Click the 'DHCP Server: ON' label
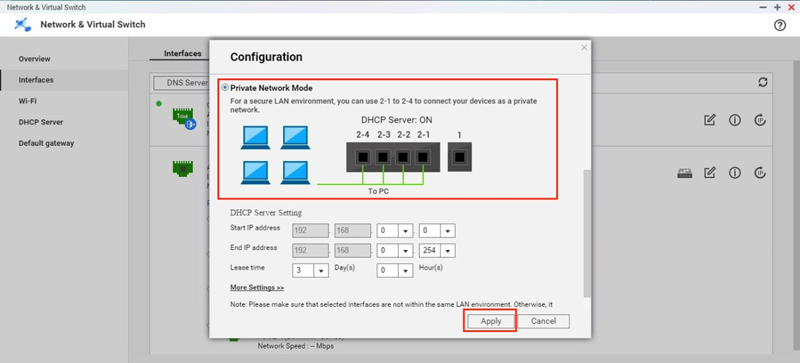The width and height of the screenshot is (800, 363). (396, 120)
